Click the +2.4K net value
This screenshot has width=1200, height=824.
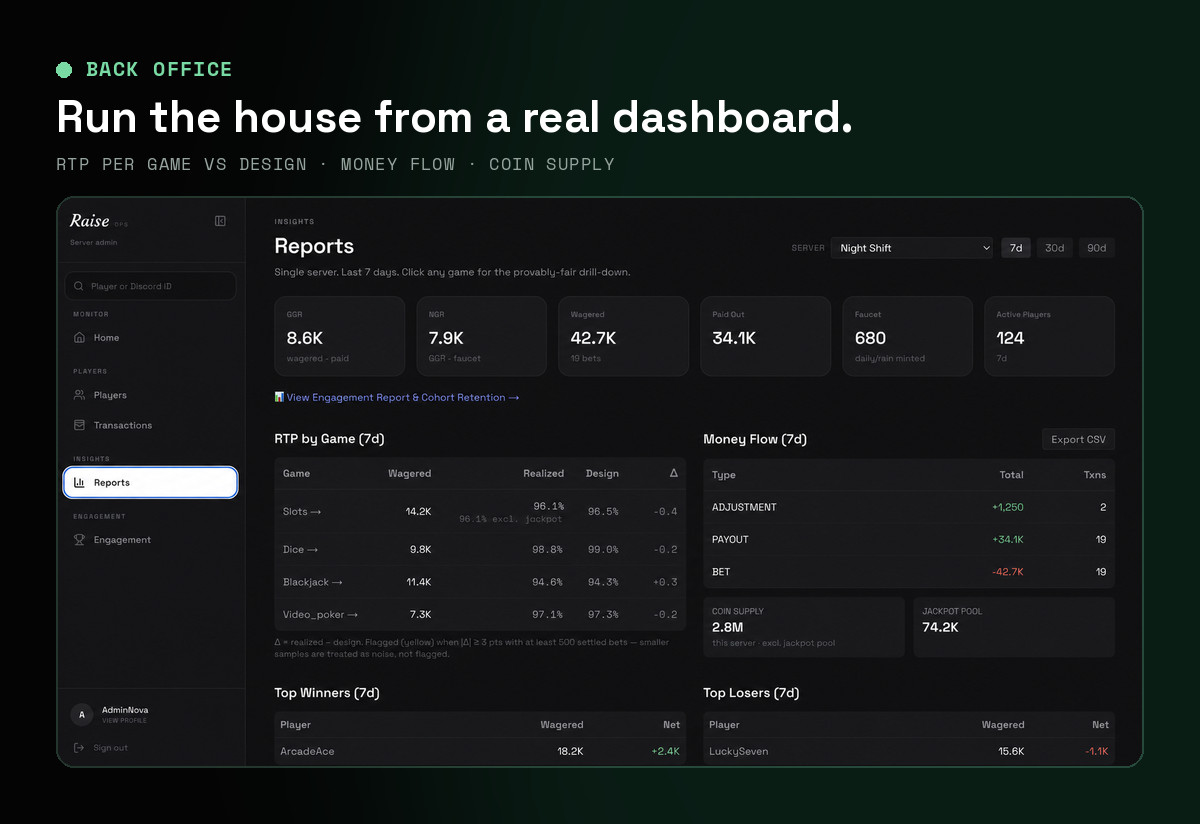tap(665, 751)
